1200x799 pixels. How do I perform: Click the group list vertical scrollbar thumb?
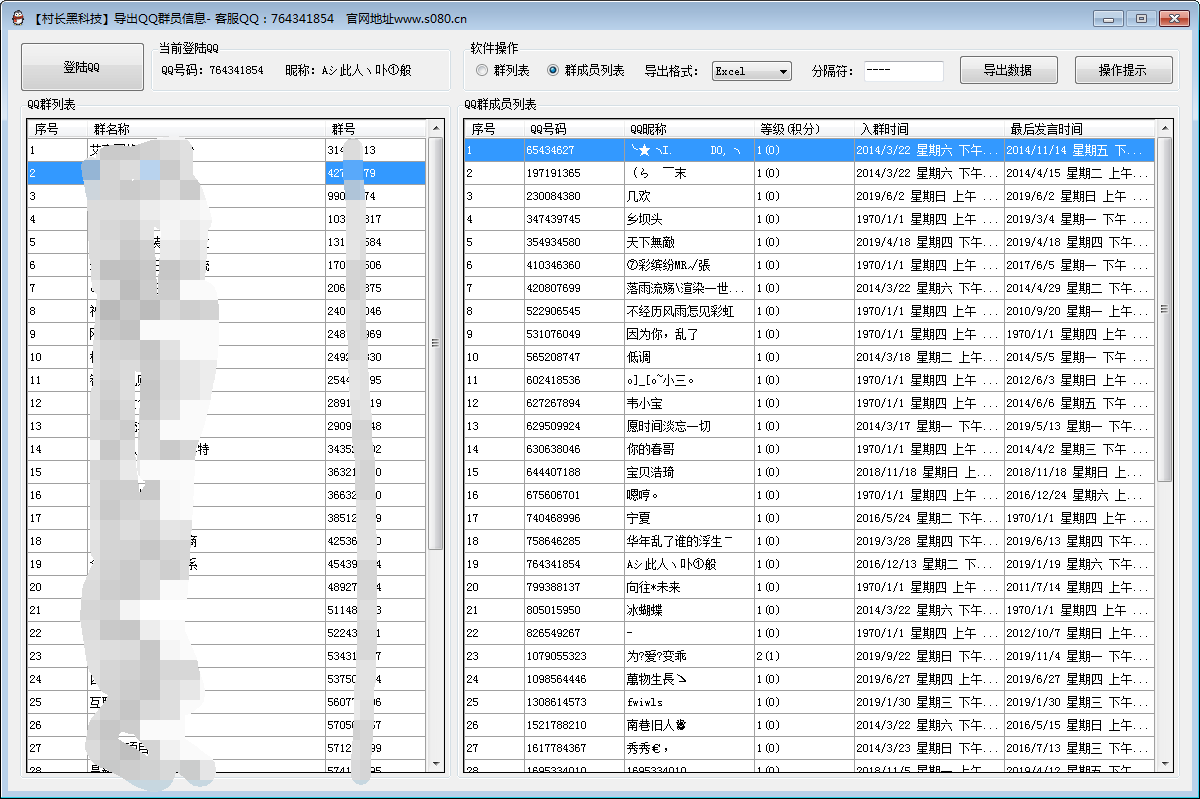[435, 343]
